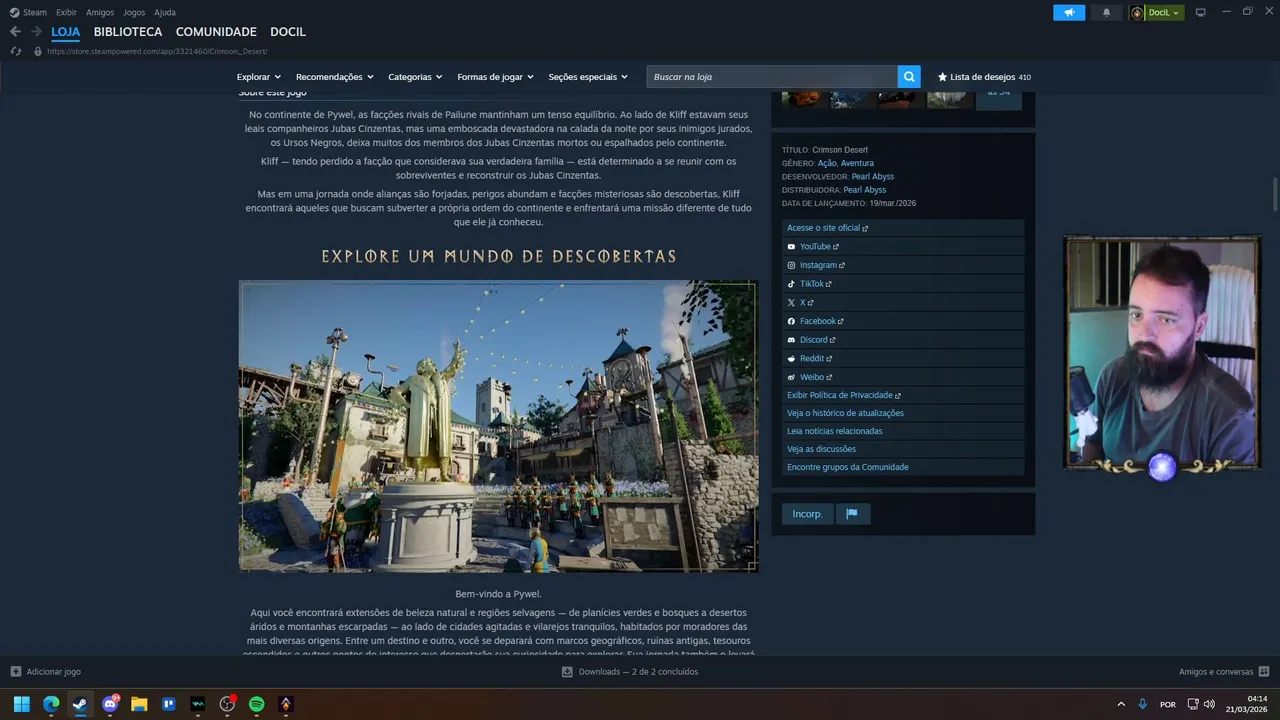Switch to the DOCIL profile tab

[288, 32]
